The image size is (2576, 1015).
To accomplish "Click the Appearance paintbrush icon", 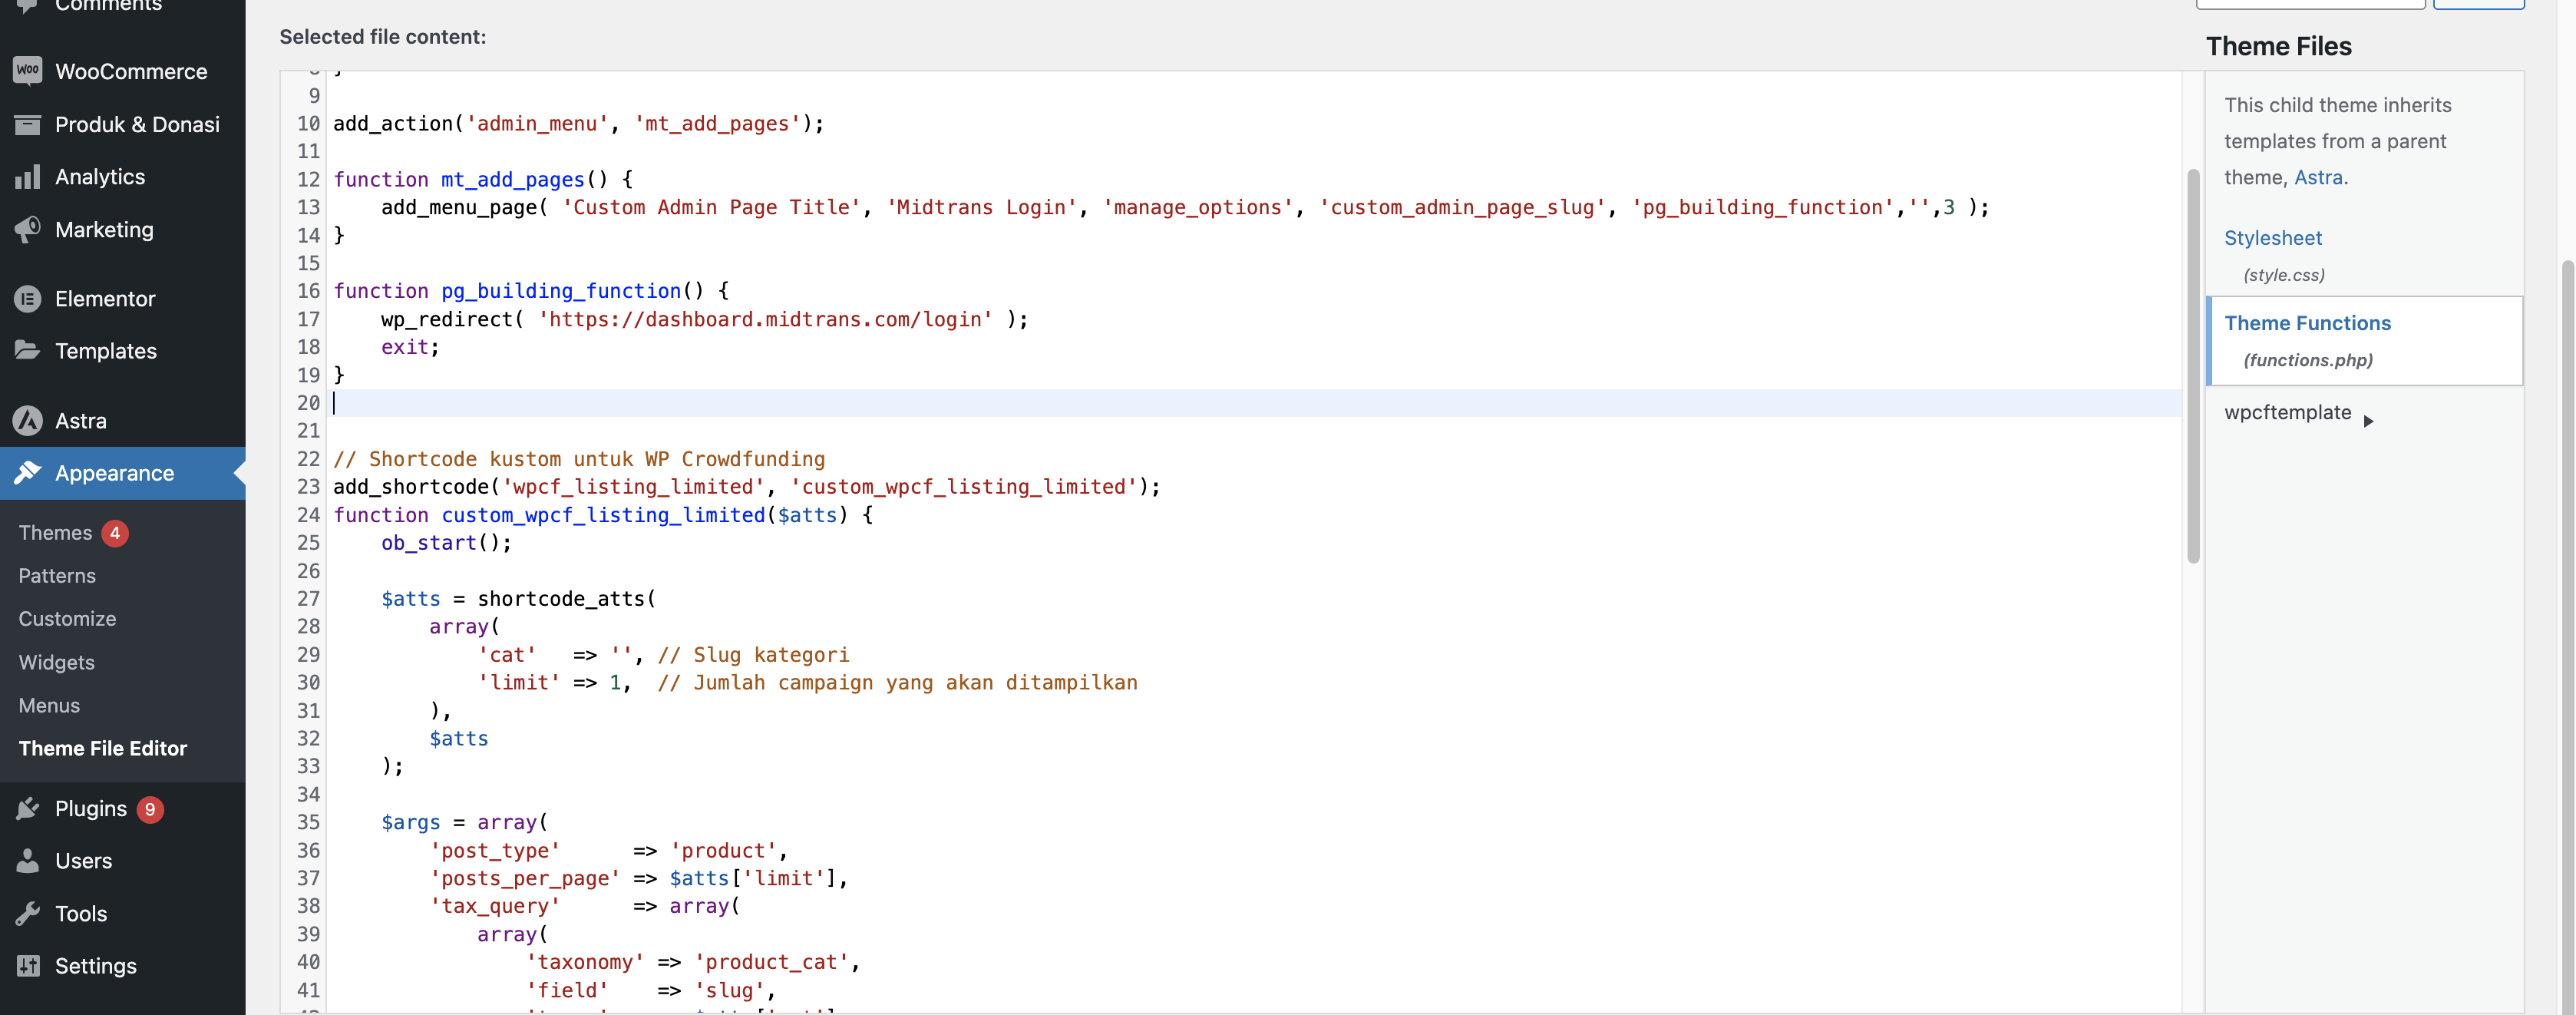I will tap(28, 473).
